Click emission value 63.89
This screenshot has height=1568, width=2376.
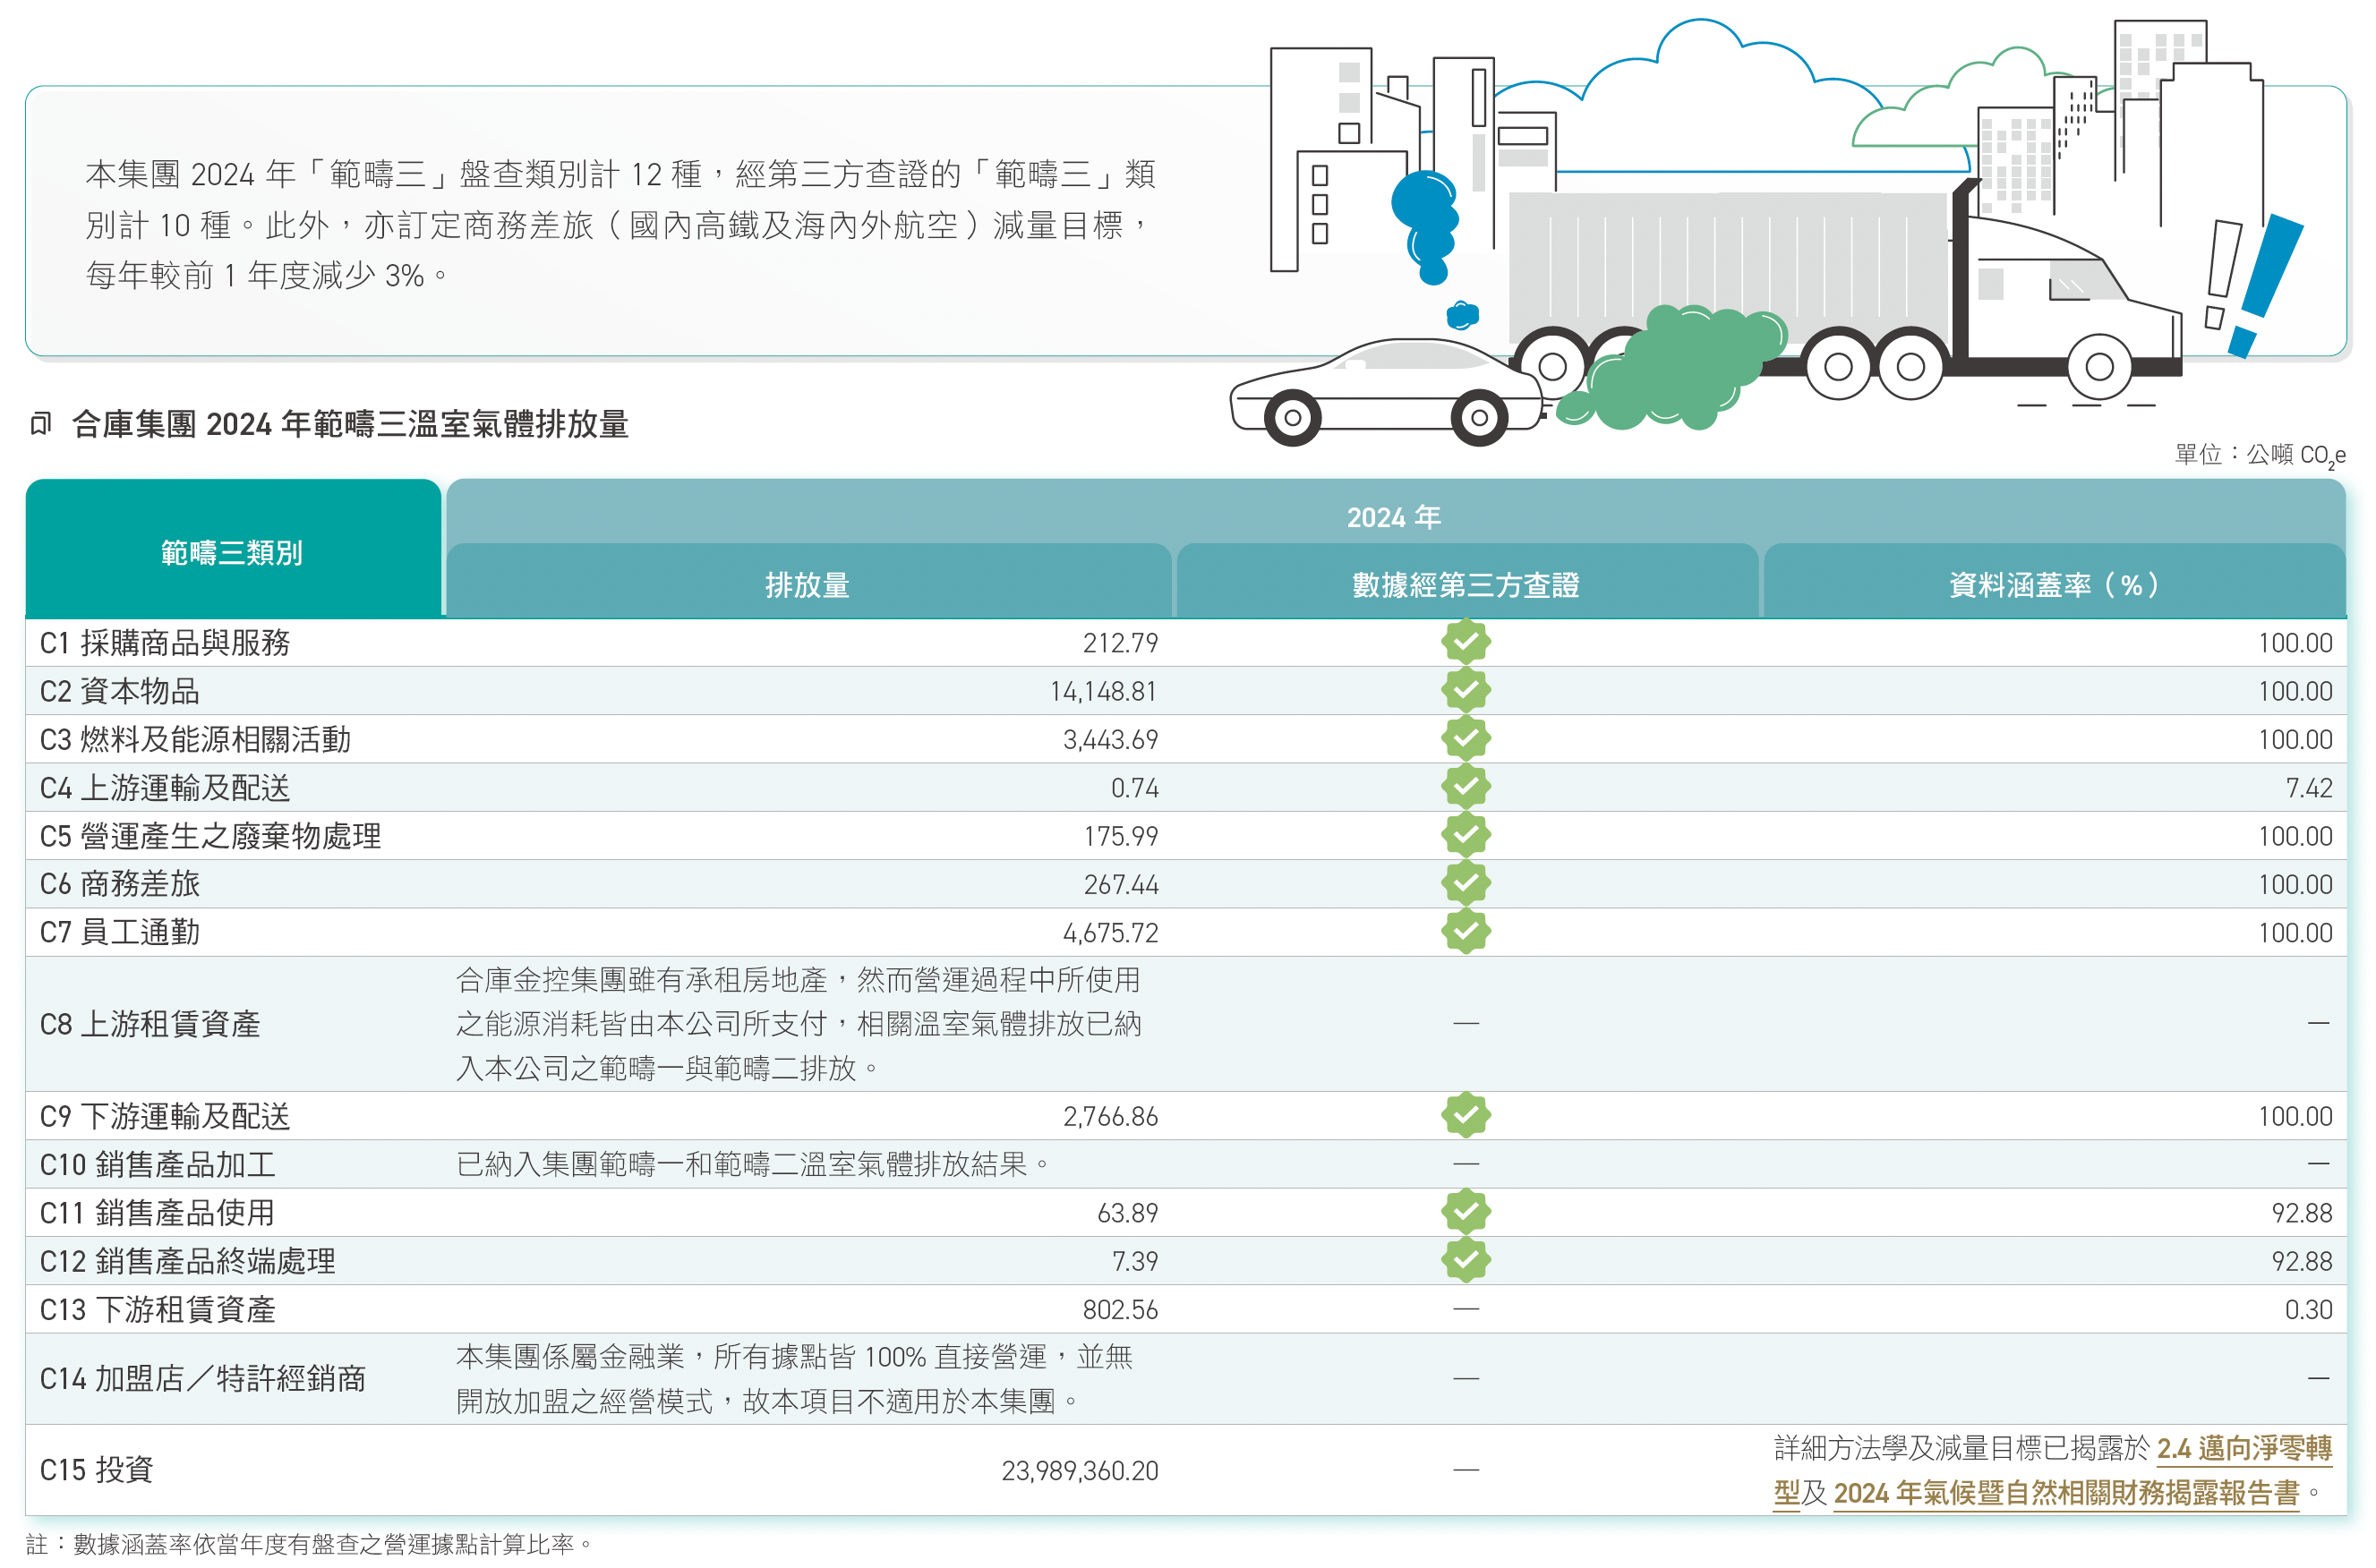tap(1128, 1213)
